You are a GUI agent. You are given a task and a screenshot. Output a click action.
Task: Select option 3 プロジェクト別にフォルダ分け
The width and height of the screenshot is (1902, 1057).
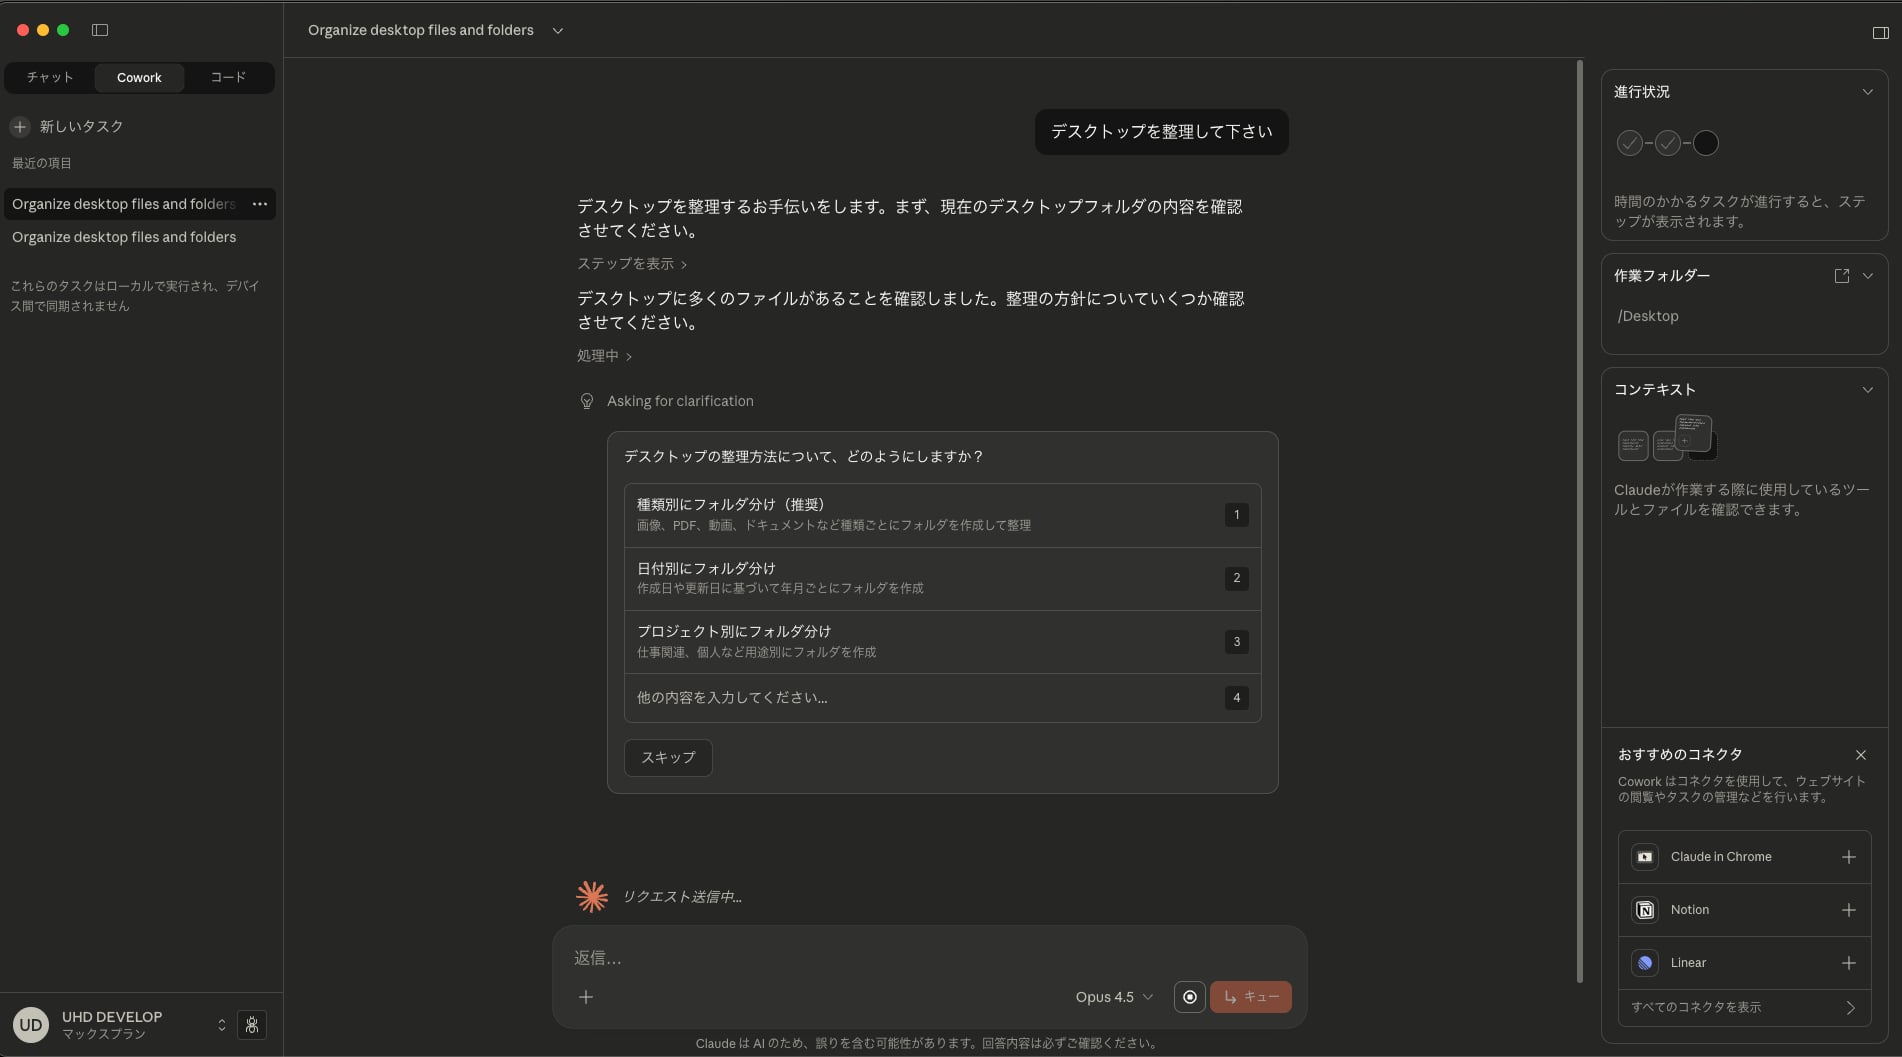pos(942,641)
